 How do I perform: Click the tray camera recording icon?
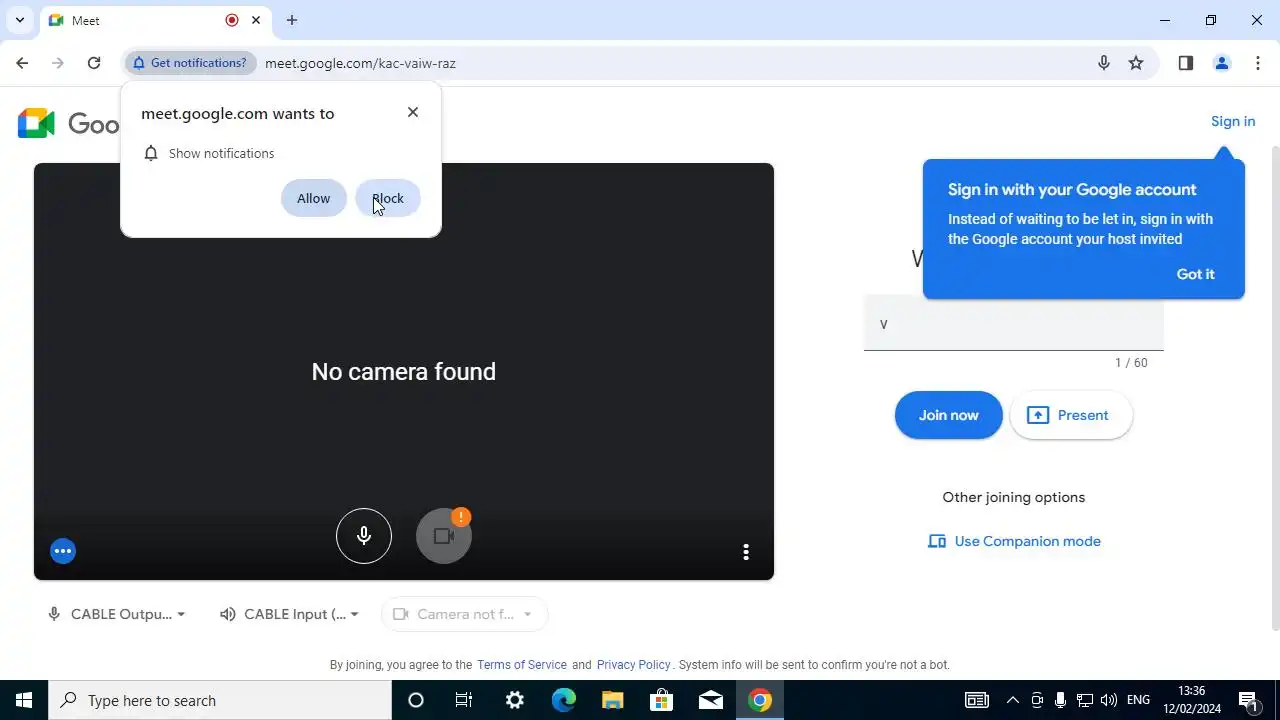tap(1037, 700)
